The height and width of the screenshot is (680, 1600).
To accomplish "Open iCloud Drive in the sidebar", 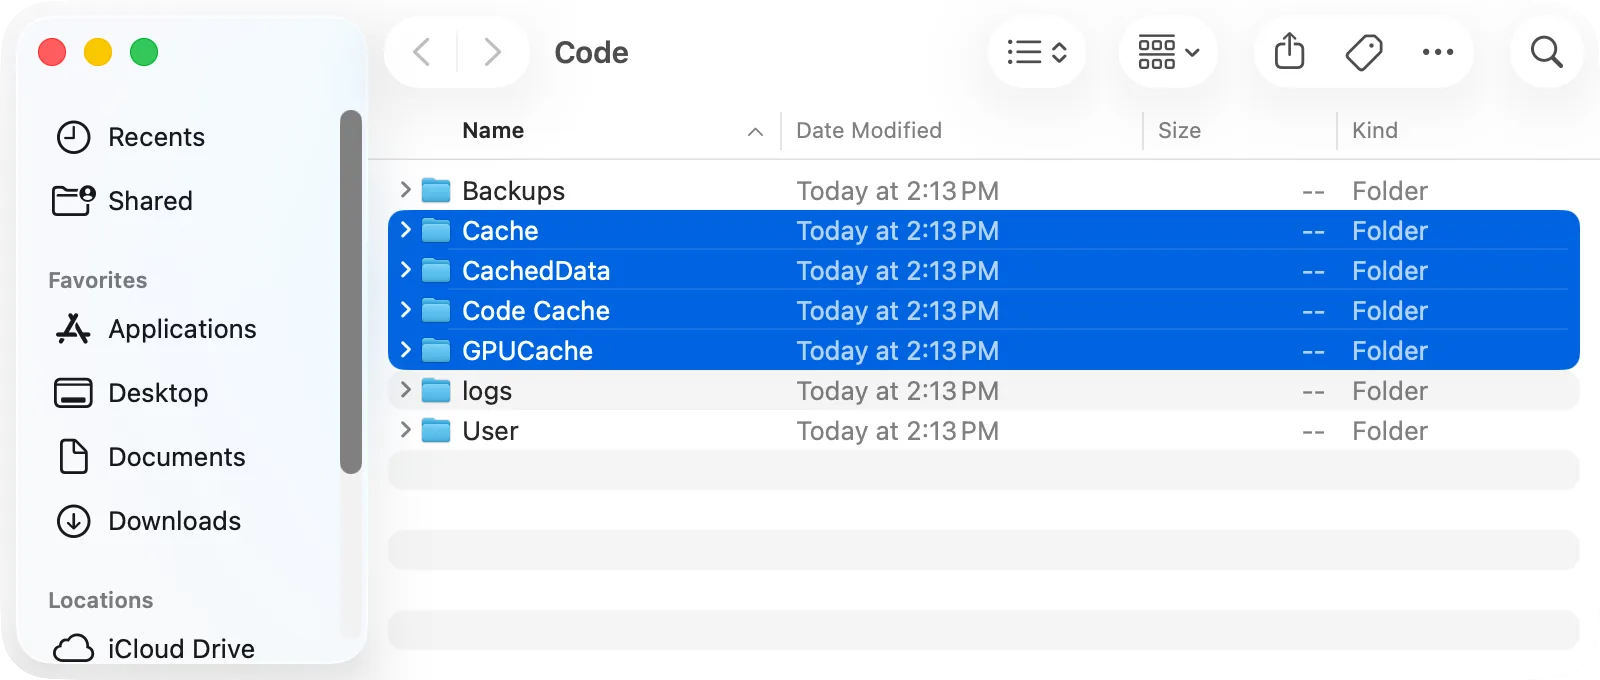I will pyautogui.click(x=180, y=649).
